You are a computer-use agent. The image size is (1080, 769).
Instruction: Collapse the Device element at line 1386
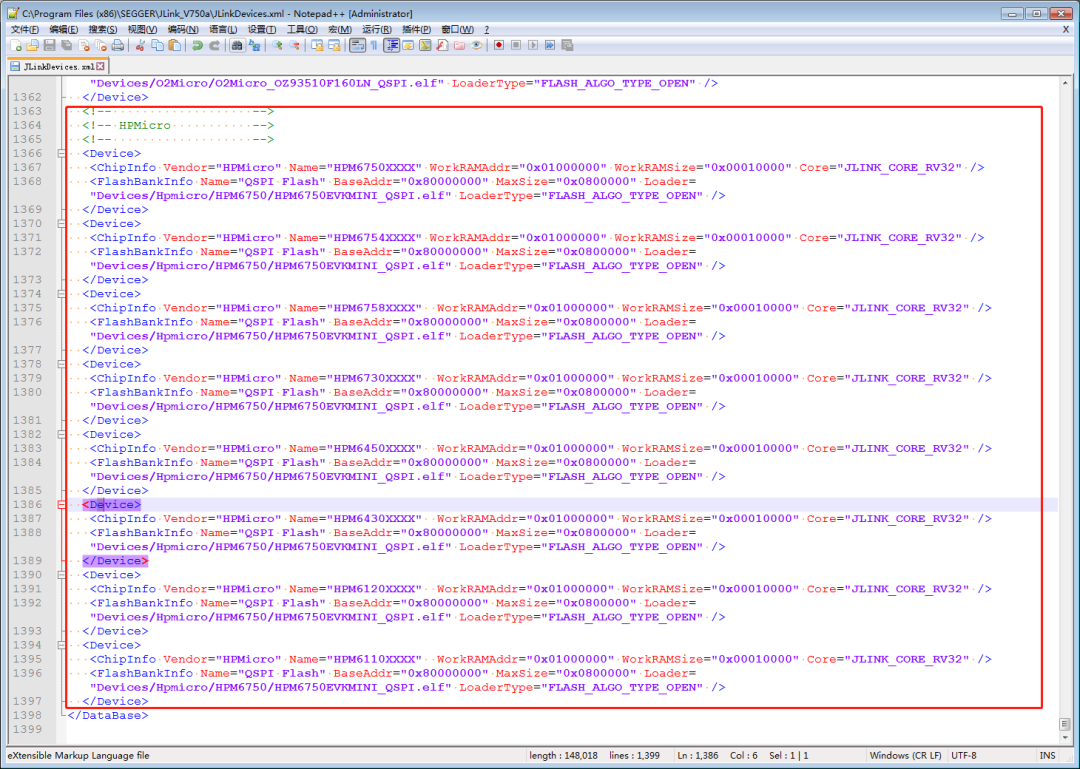point(62,504)
